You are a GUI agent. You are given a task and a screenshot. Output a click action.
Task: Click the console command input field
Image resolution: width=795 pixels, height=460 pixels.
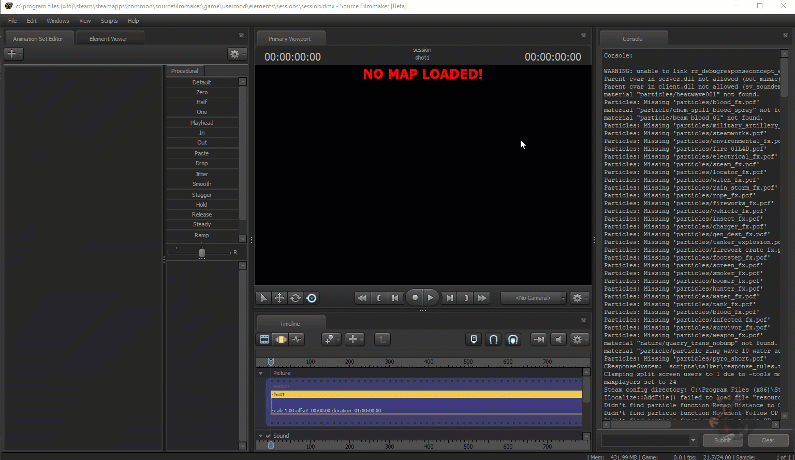[x=645, y=440]
